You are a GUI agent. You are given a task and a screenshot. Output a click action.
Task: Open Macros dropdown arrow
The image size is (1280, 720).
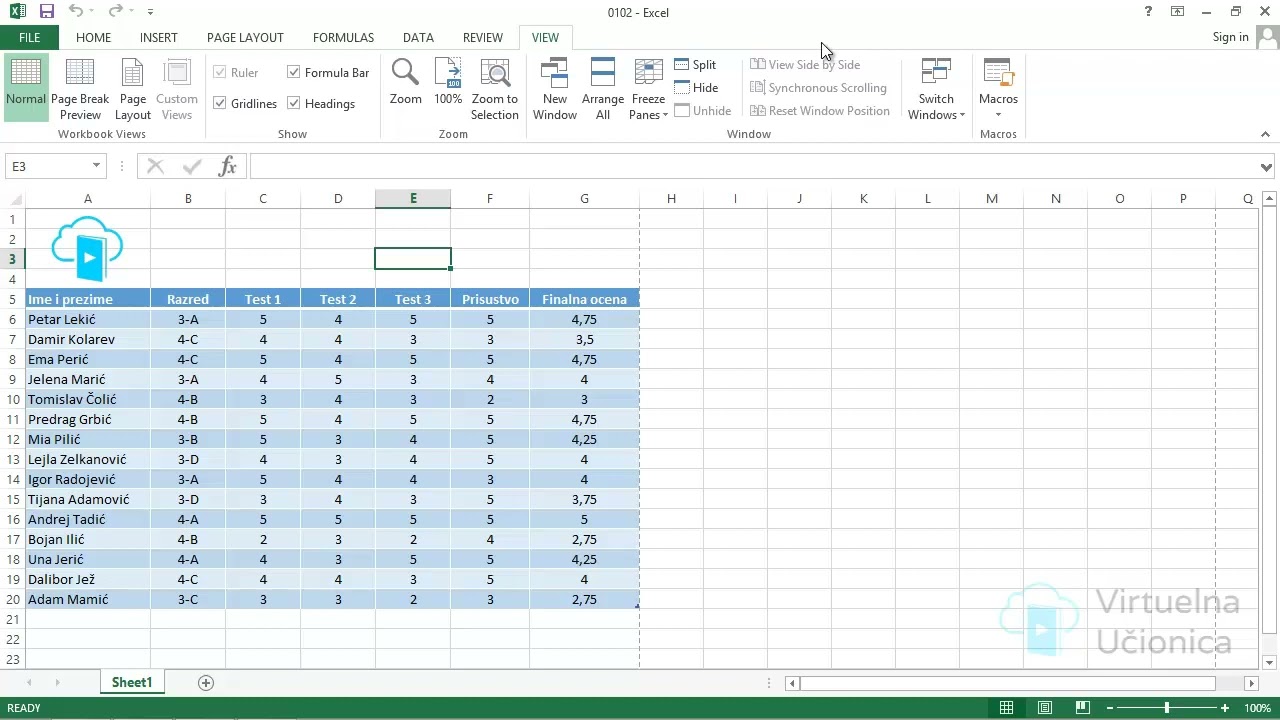point(998,115)
